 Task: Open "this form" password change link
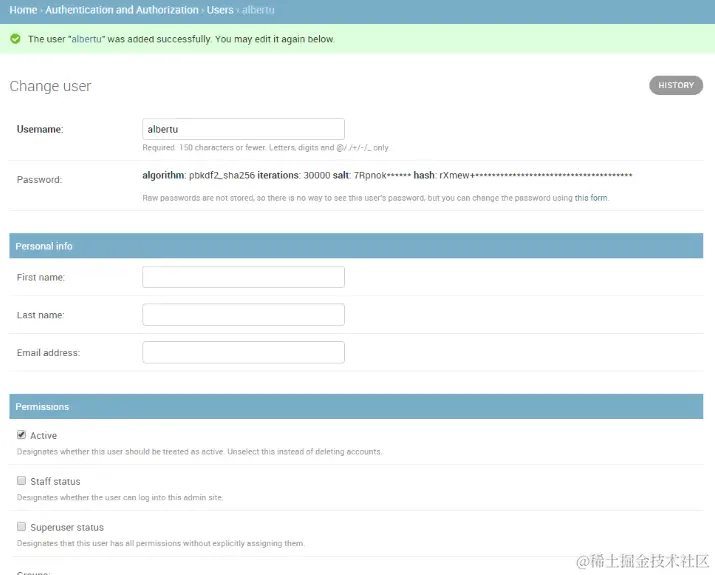591,198
